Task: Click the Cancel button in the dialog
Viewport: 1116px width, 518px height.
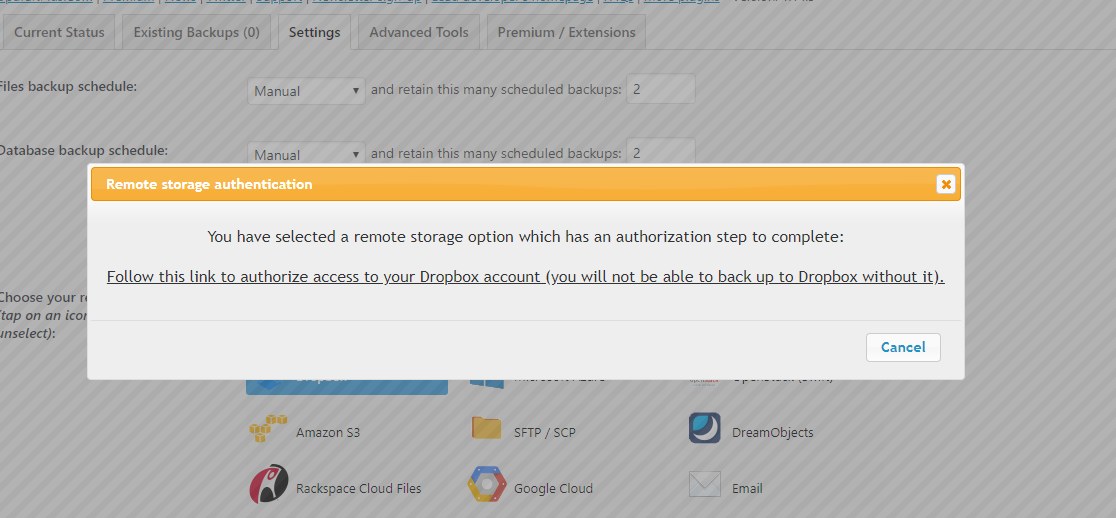Action: point(903,347)
